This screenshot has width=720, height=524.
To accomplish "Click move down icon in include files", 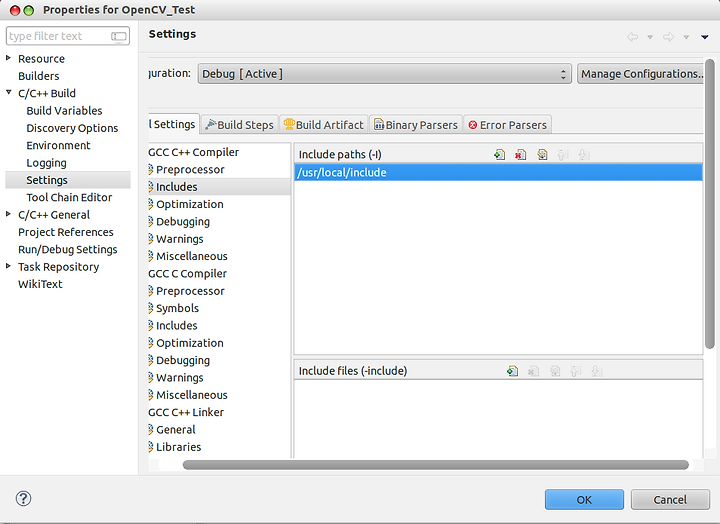I will point(596,371).
